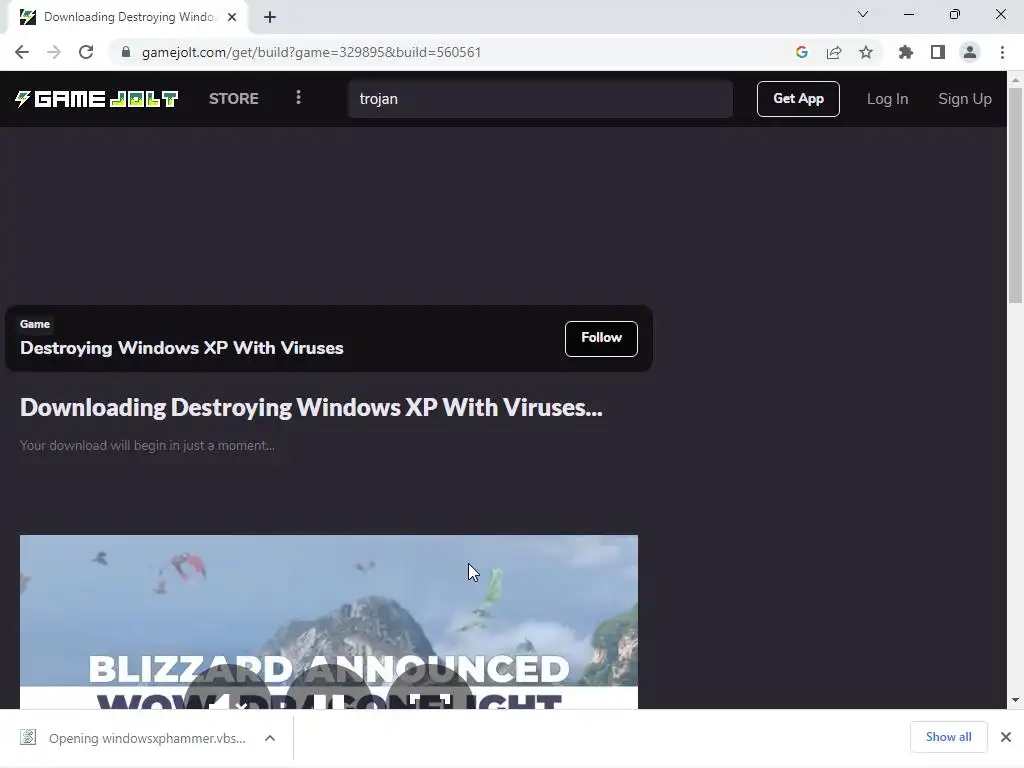The height and width of the screenshot is (768, 1024).
Task: Click the Sign Up link
Action: [x=965, y=99]
